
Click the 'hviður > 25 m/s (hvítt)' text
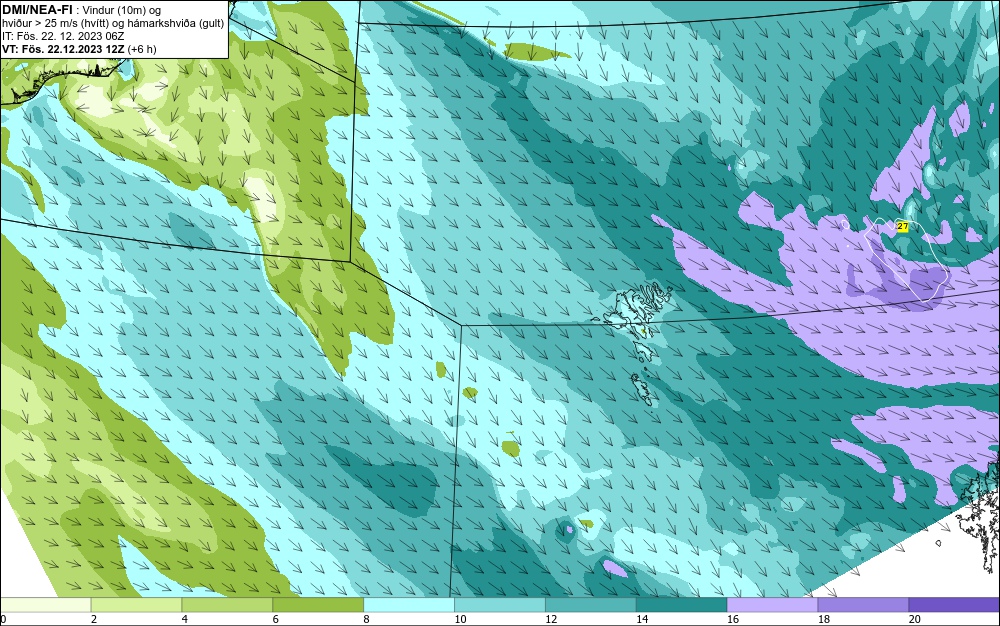click(x=55, y=24)
